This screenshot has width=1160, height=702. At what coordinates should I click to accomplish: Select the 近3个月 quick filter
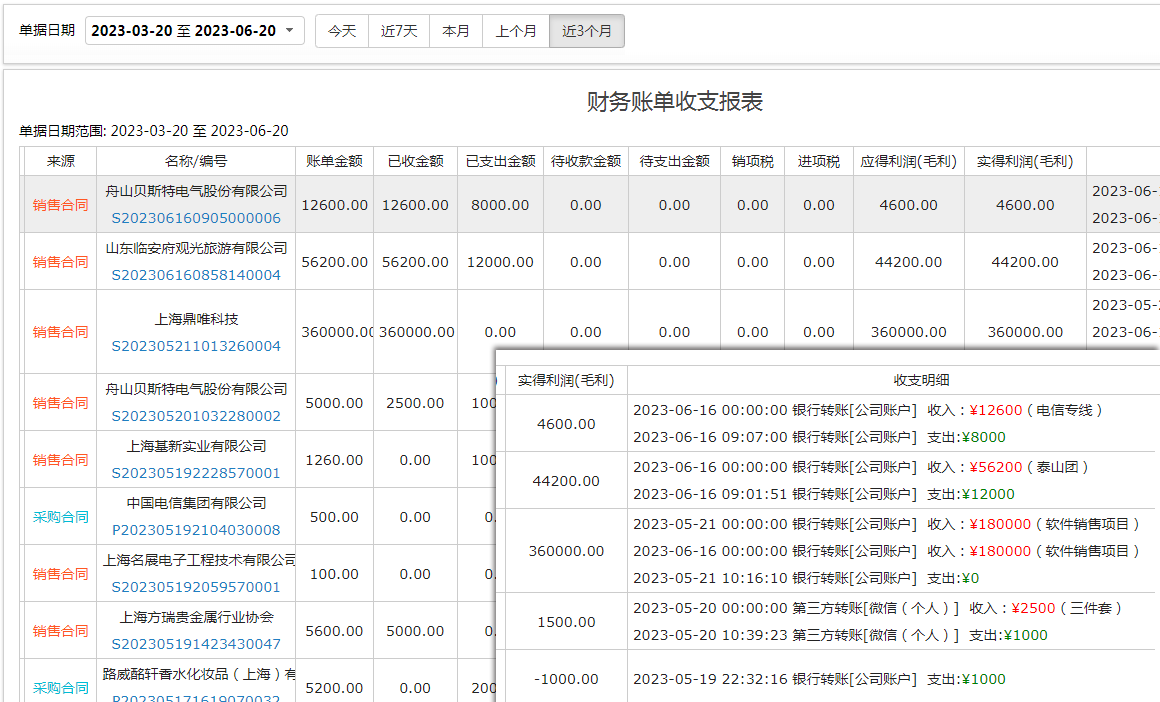(x=587, y=31)
